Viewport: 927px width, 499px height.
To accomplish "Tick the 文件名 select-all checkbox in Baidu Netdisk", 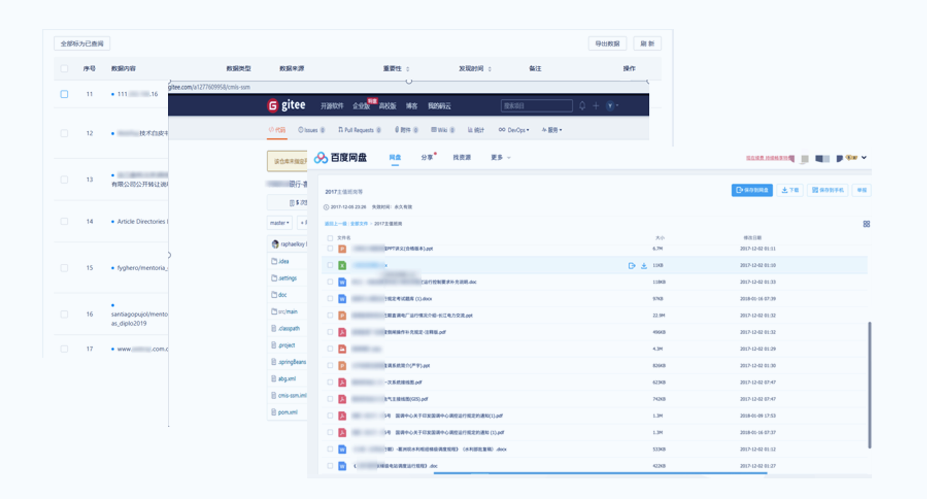I will [330, 238].
